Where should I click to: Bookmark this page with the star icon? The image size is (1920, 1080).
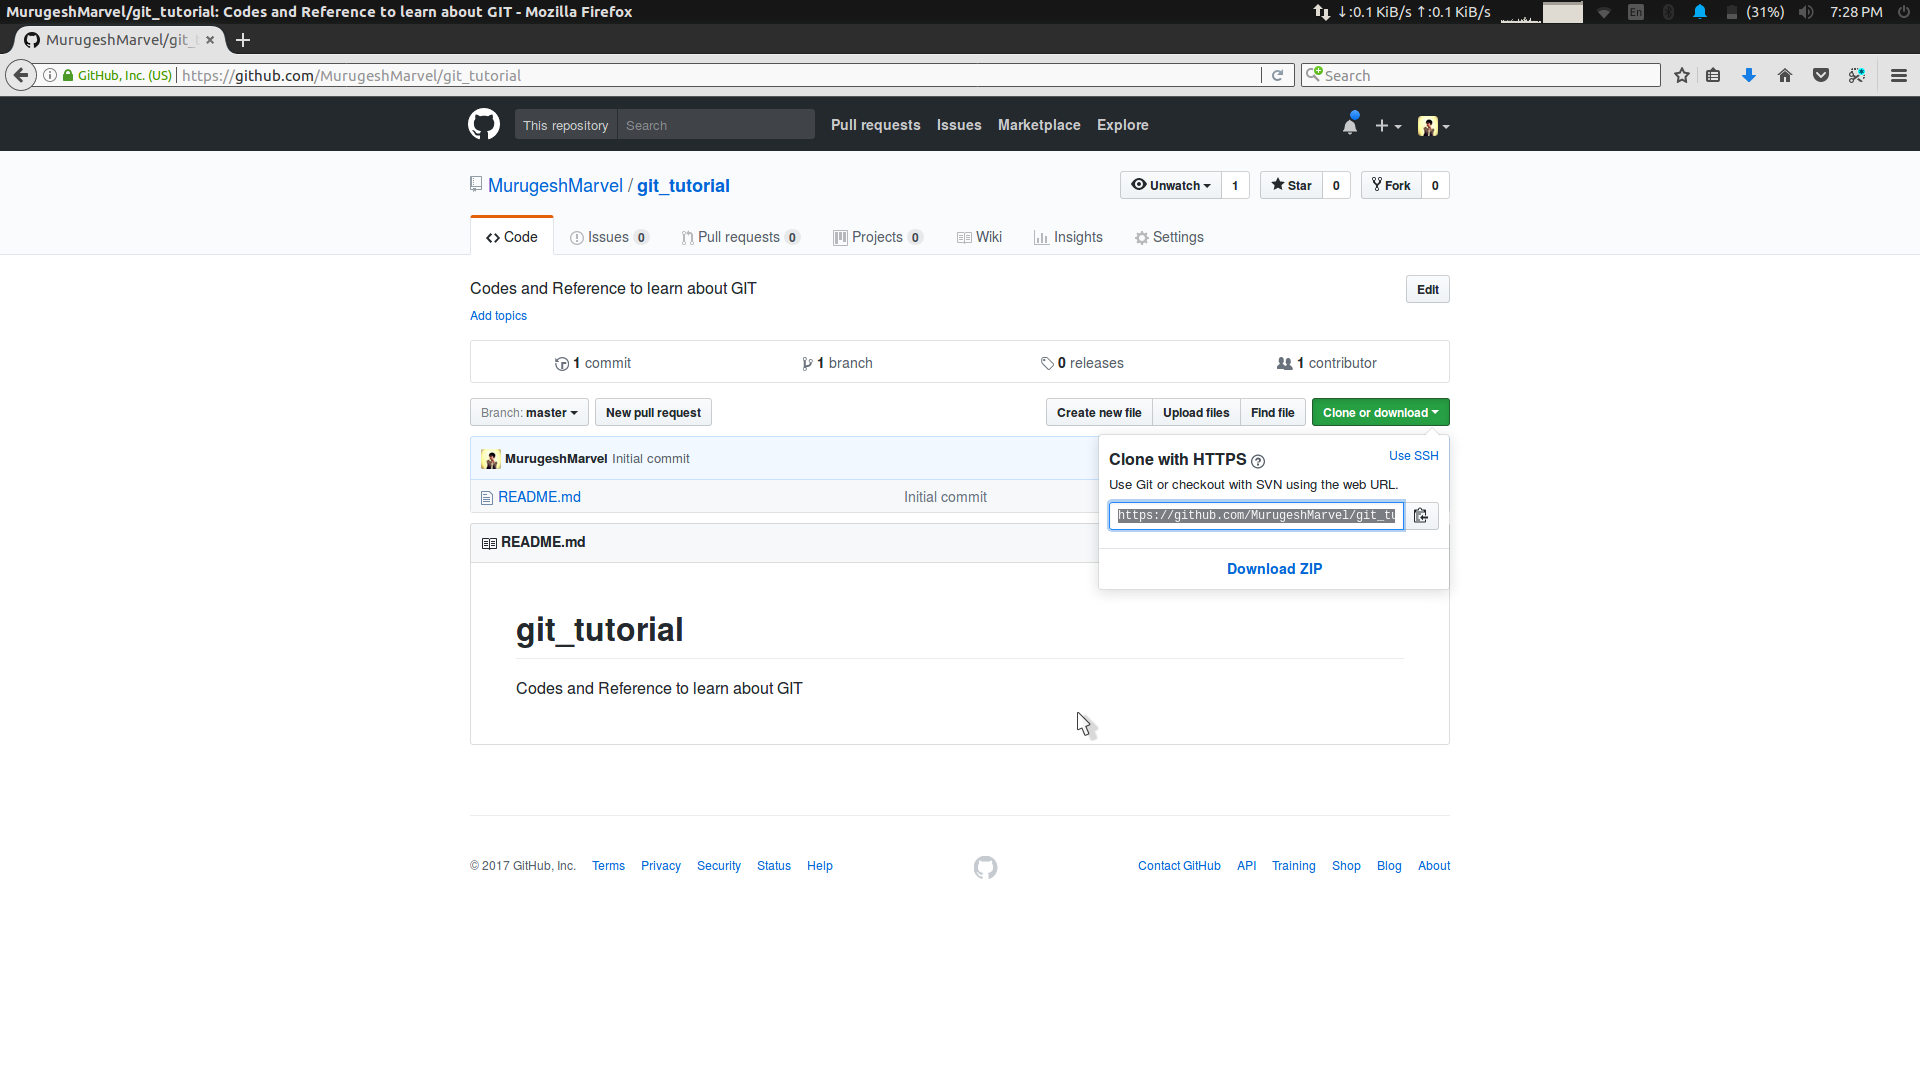pyautogui.click(x=1682, y=75)
